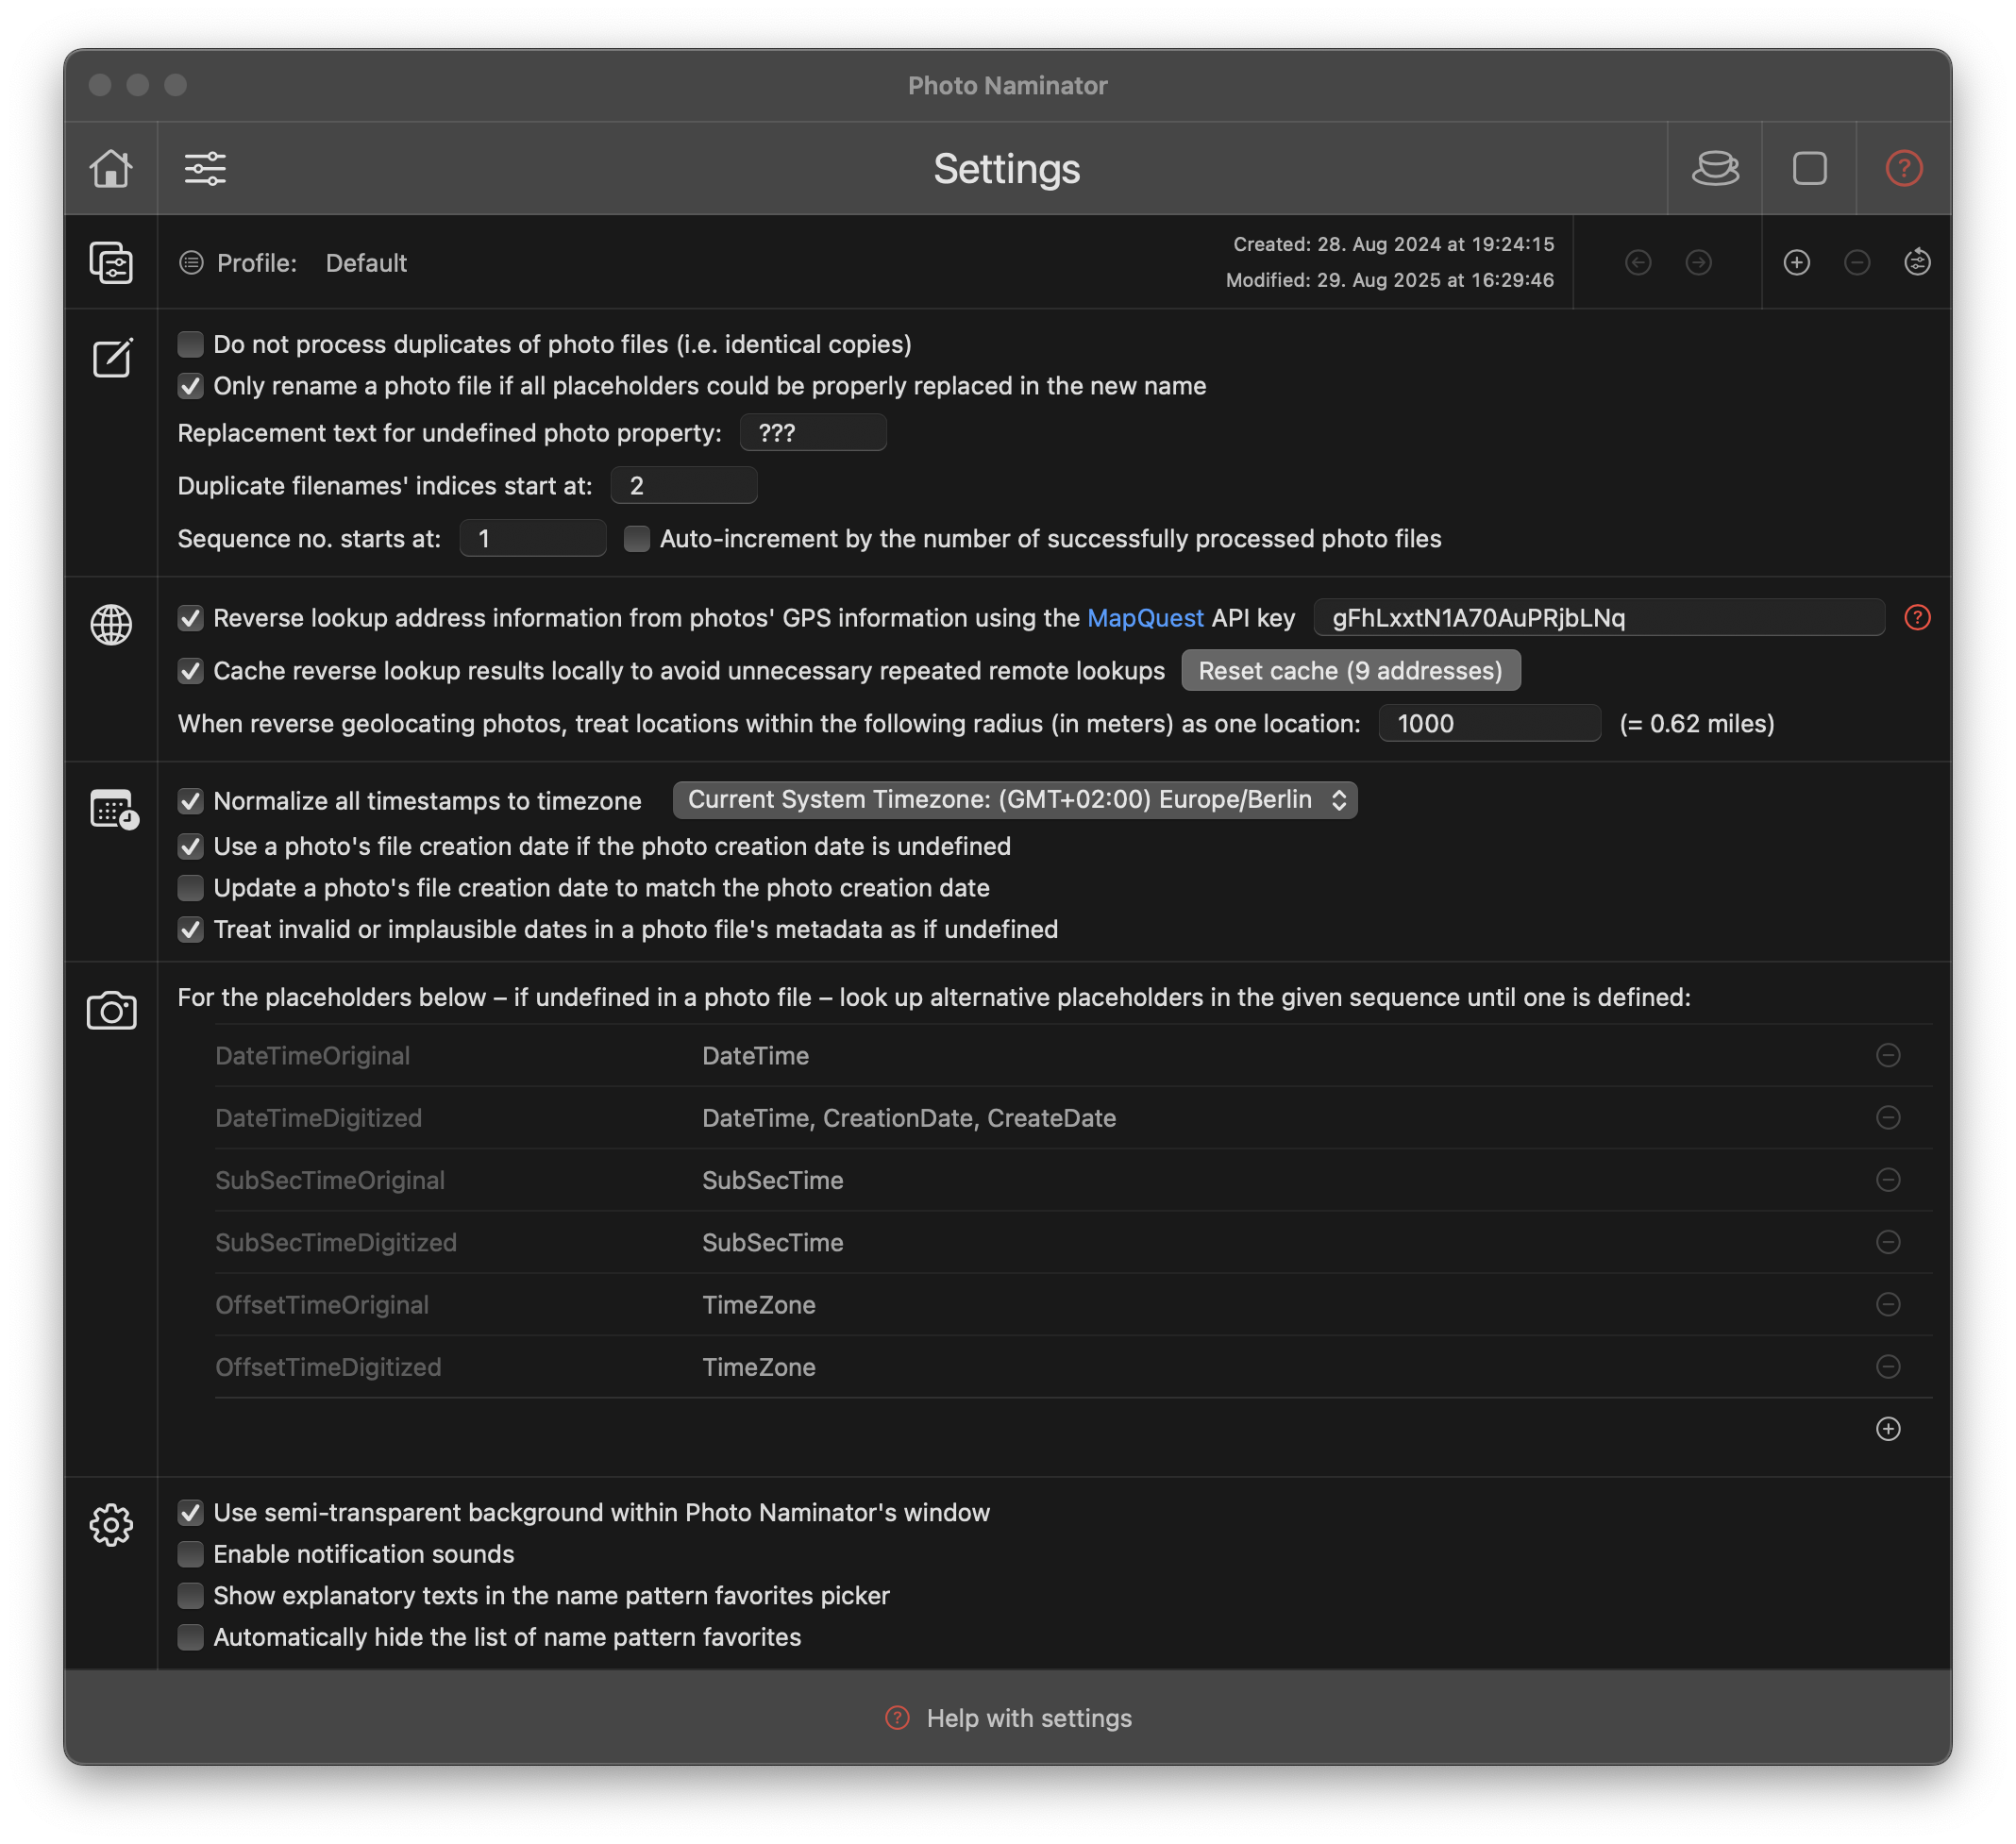Click the reset profile circular arrow icon
Screen dimensions: 2016x1844
1916,262
